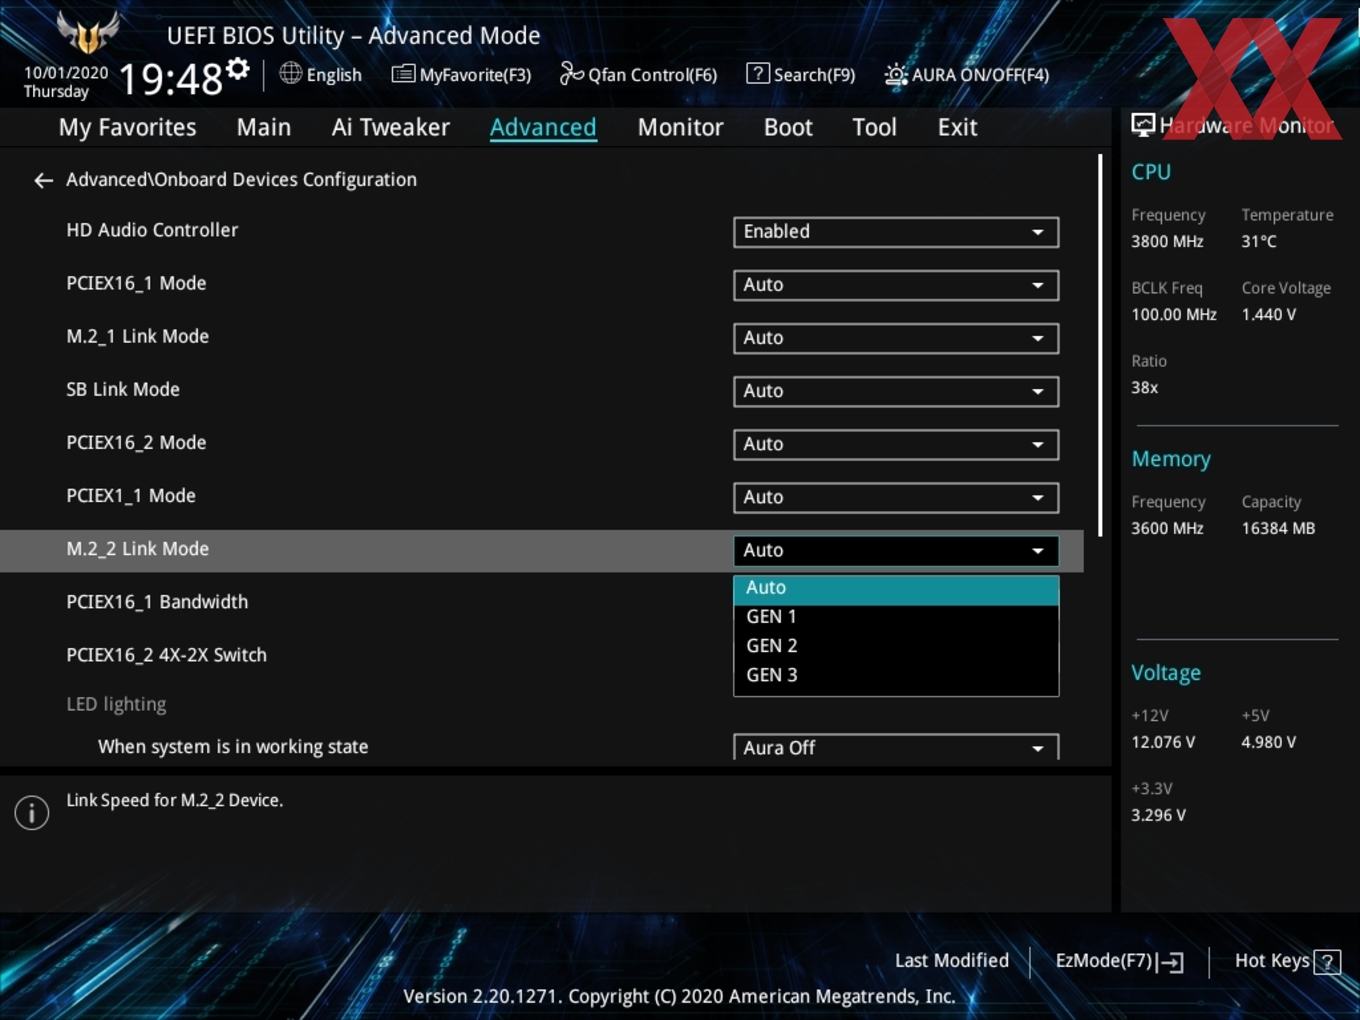Click the Memory section heading
Screen dimensions: 1360x1020
point(1171,459)
